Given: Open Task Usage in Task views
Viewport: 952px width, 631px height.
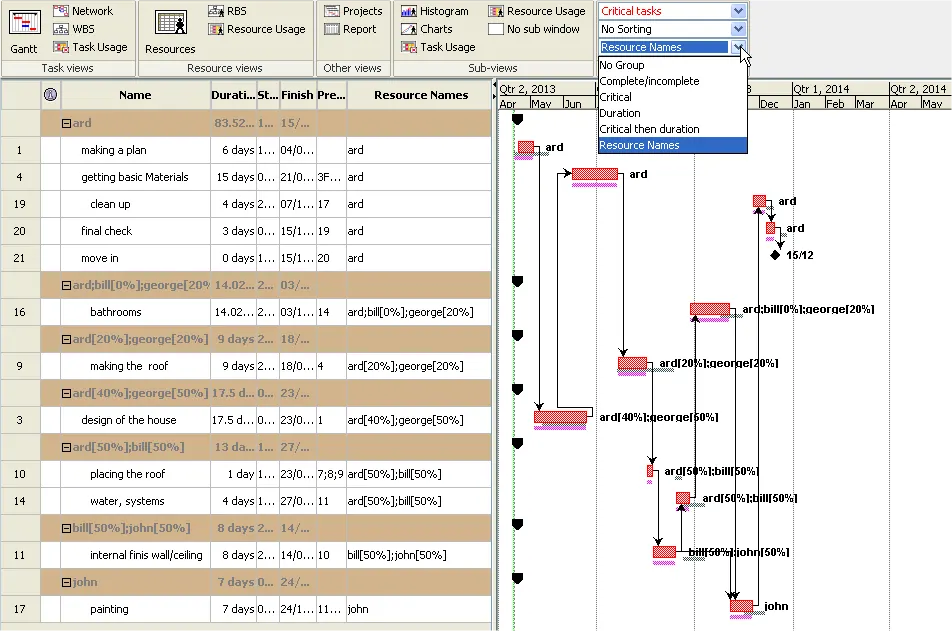Looking at the screenshot, I should (90, 47).
